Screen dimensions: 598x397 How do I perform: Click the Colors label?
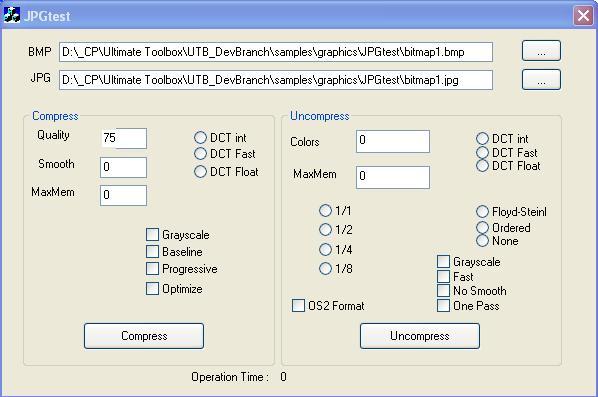[x=305, y=142]
